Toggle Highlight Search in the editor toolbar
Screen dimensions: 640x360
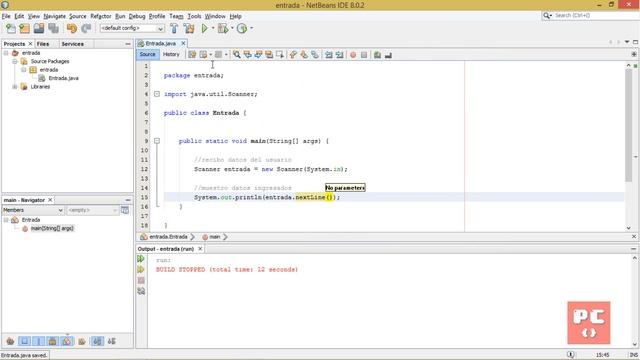269,55
